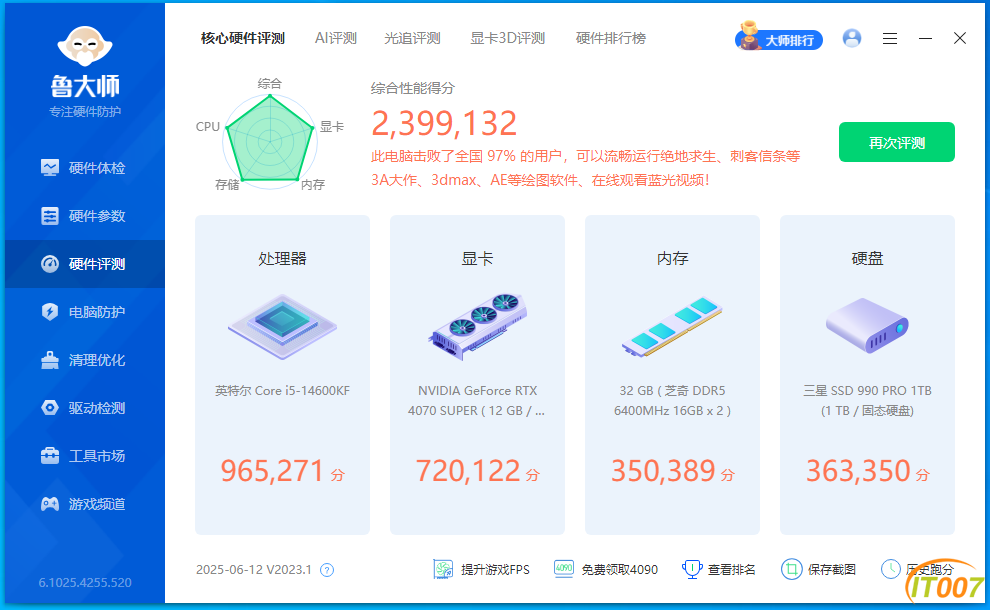
Task: Click the 历史跑分 clock icon
Action: pos(890,569)
